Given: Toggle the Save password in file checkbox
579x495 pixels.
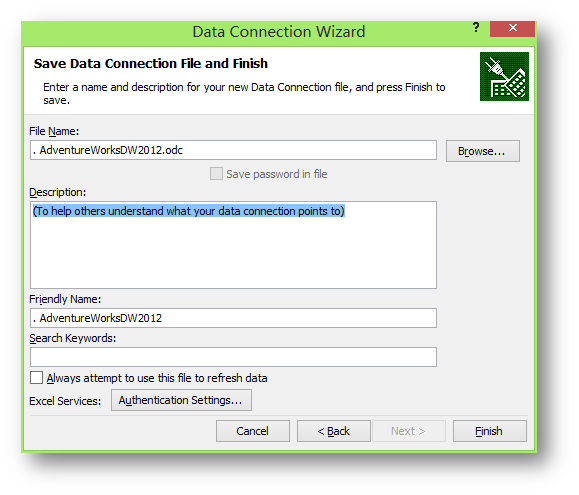Looking at the screenshot, I should point(216,173).
